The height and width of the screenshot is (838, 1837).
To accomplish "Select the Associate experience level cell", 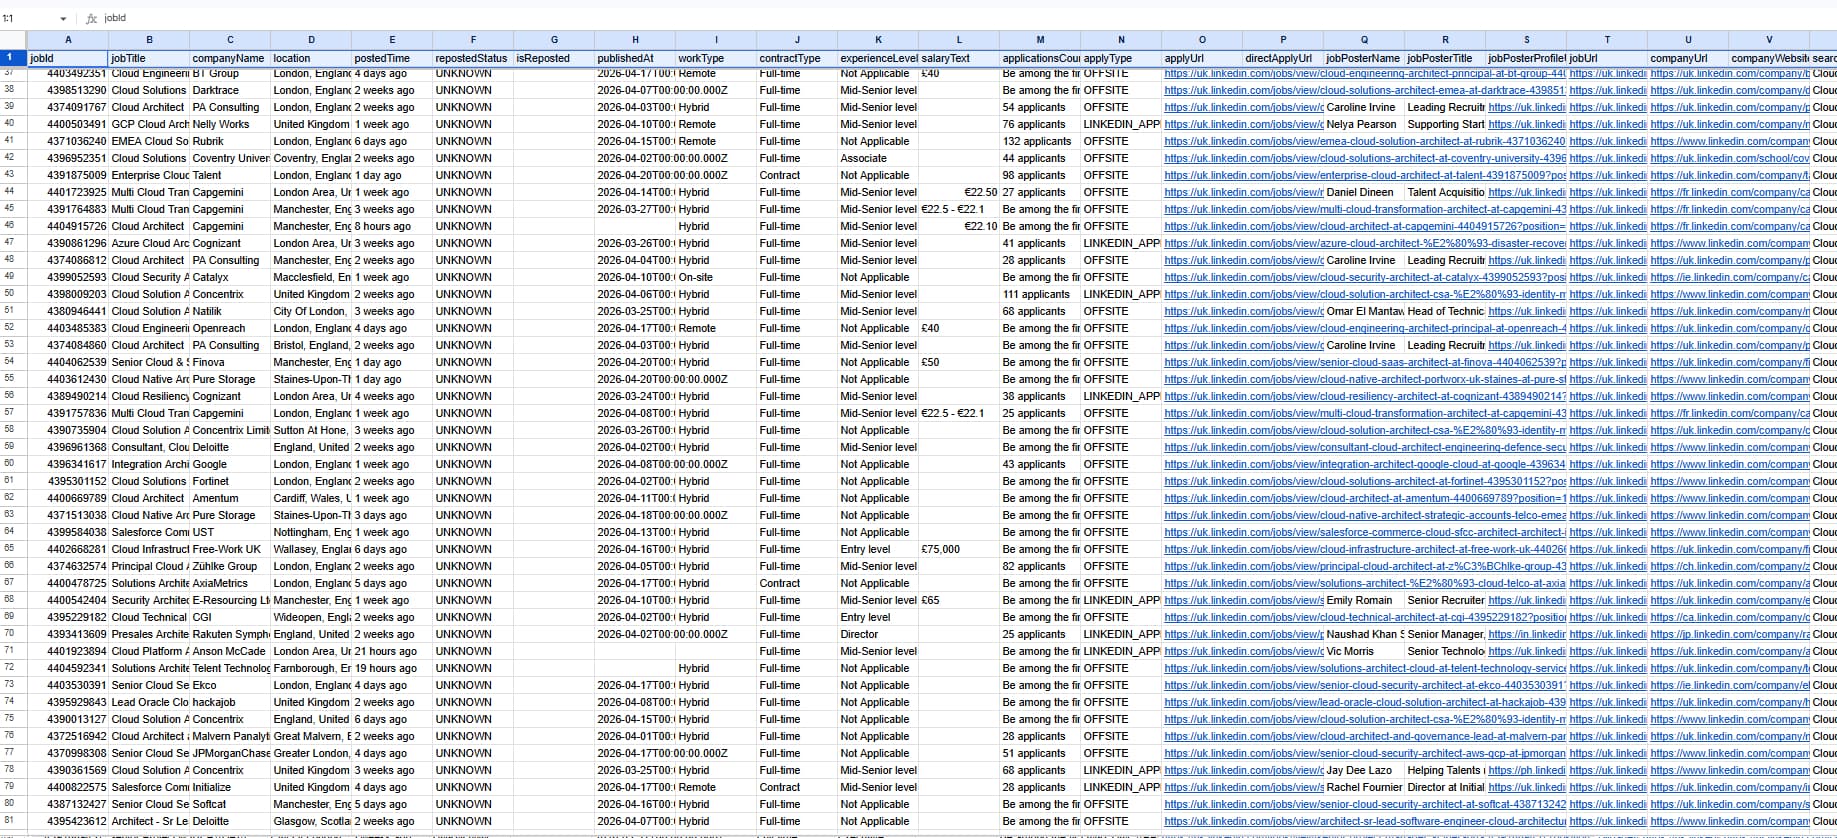I will tap(878, 158).
